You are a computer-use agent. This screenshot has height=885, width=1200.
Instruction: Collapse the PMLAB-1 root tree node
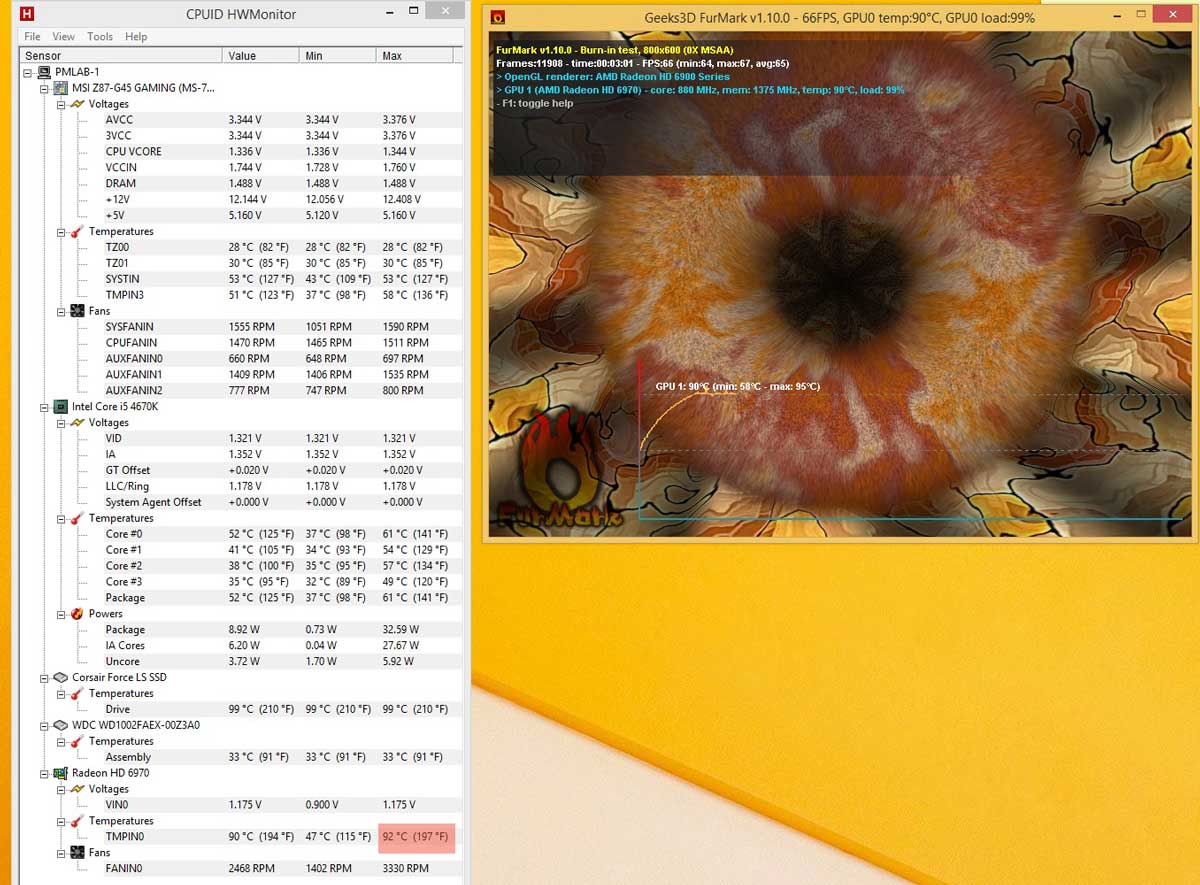[28, 72]
